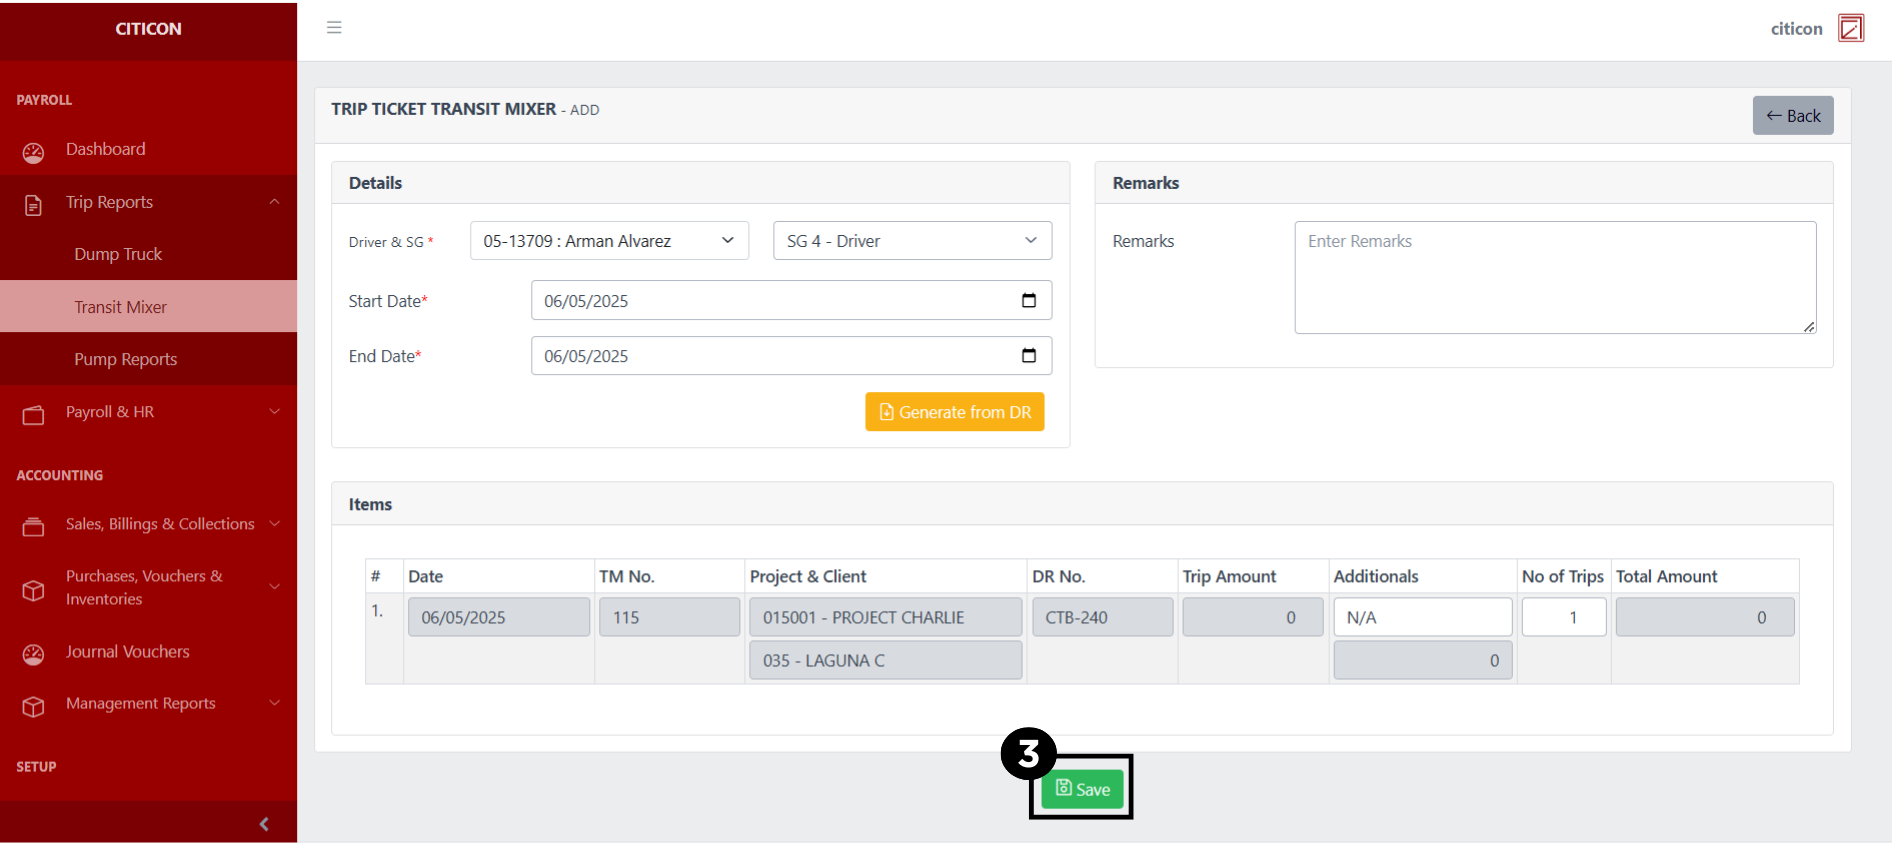Click Generate from DR button
Viewport: 1892px width, 845px height.
pyautogui.click(x=954, y=412)
